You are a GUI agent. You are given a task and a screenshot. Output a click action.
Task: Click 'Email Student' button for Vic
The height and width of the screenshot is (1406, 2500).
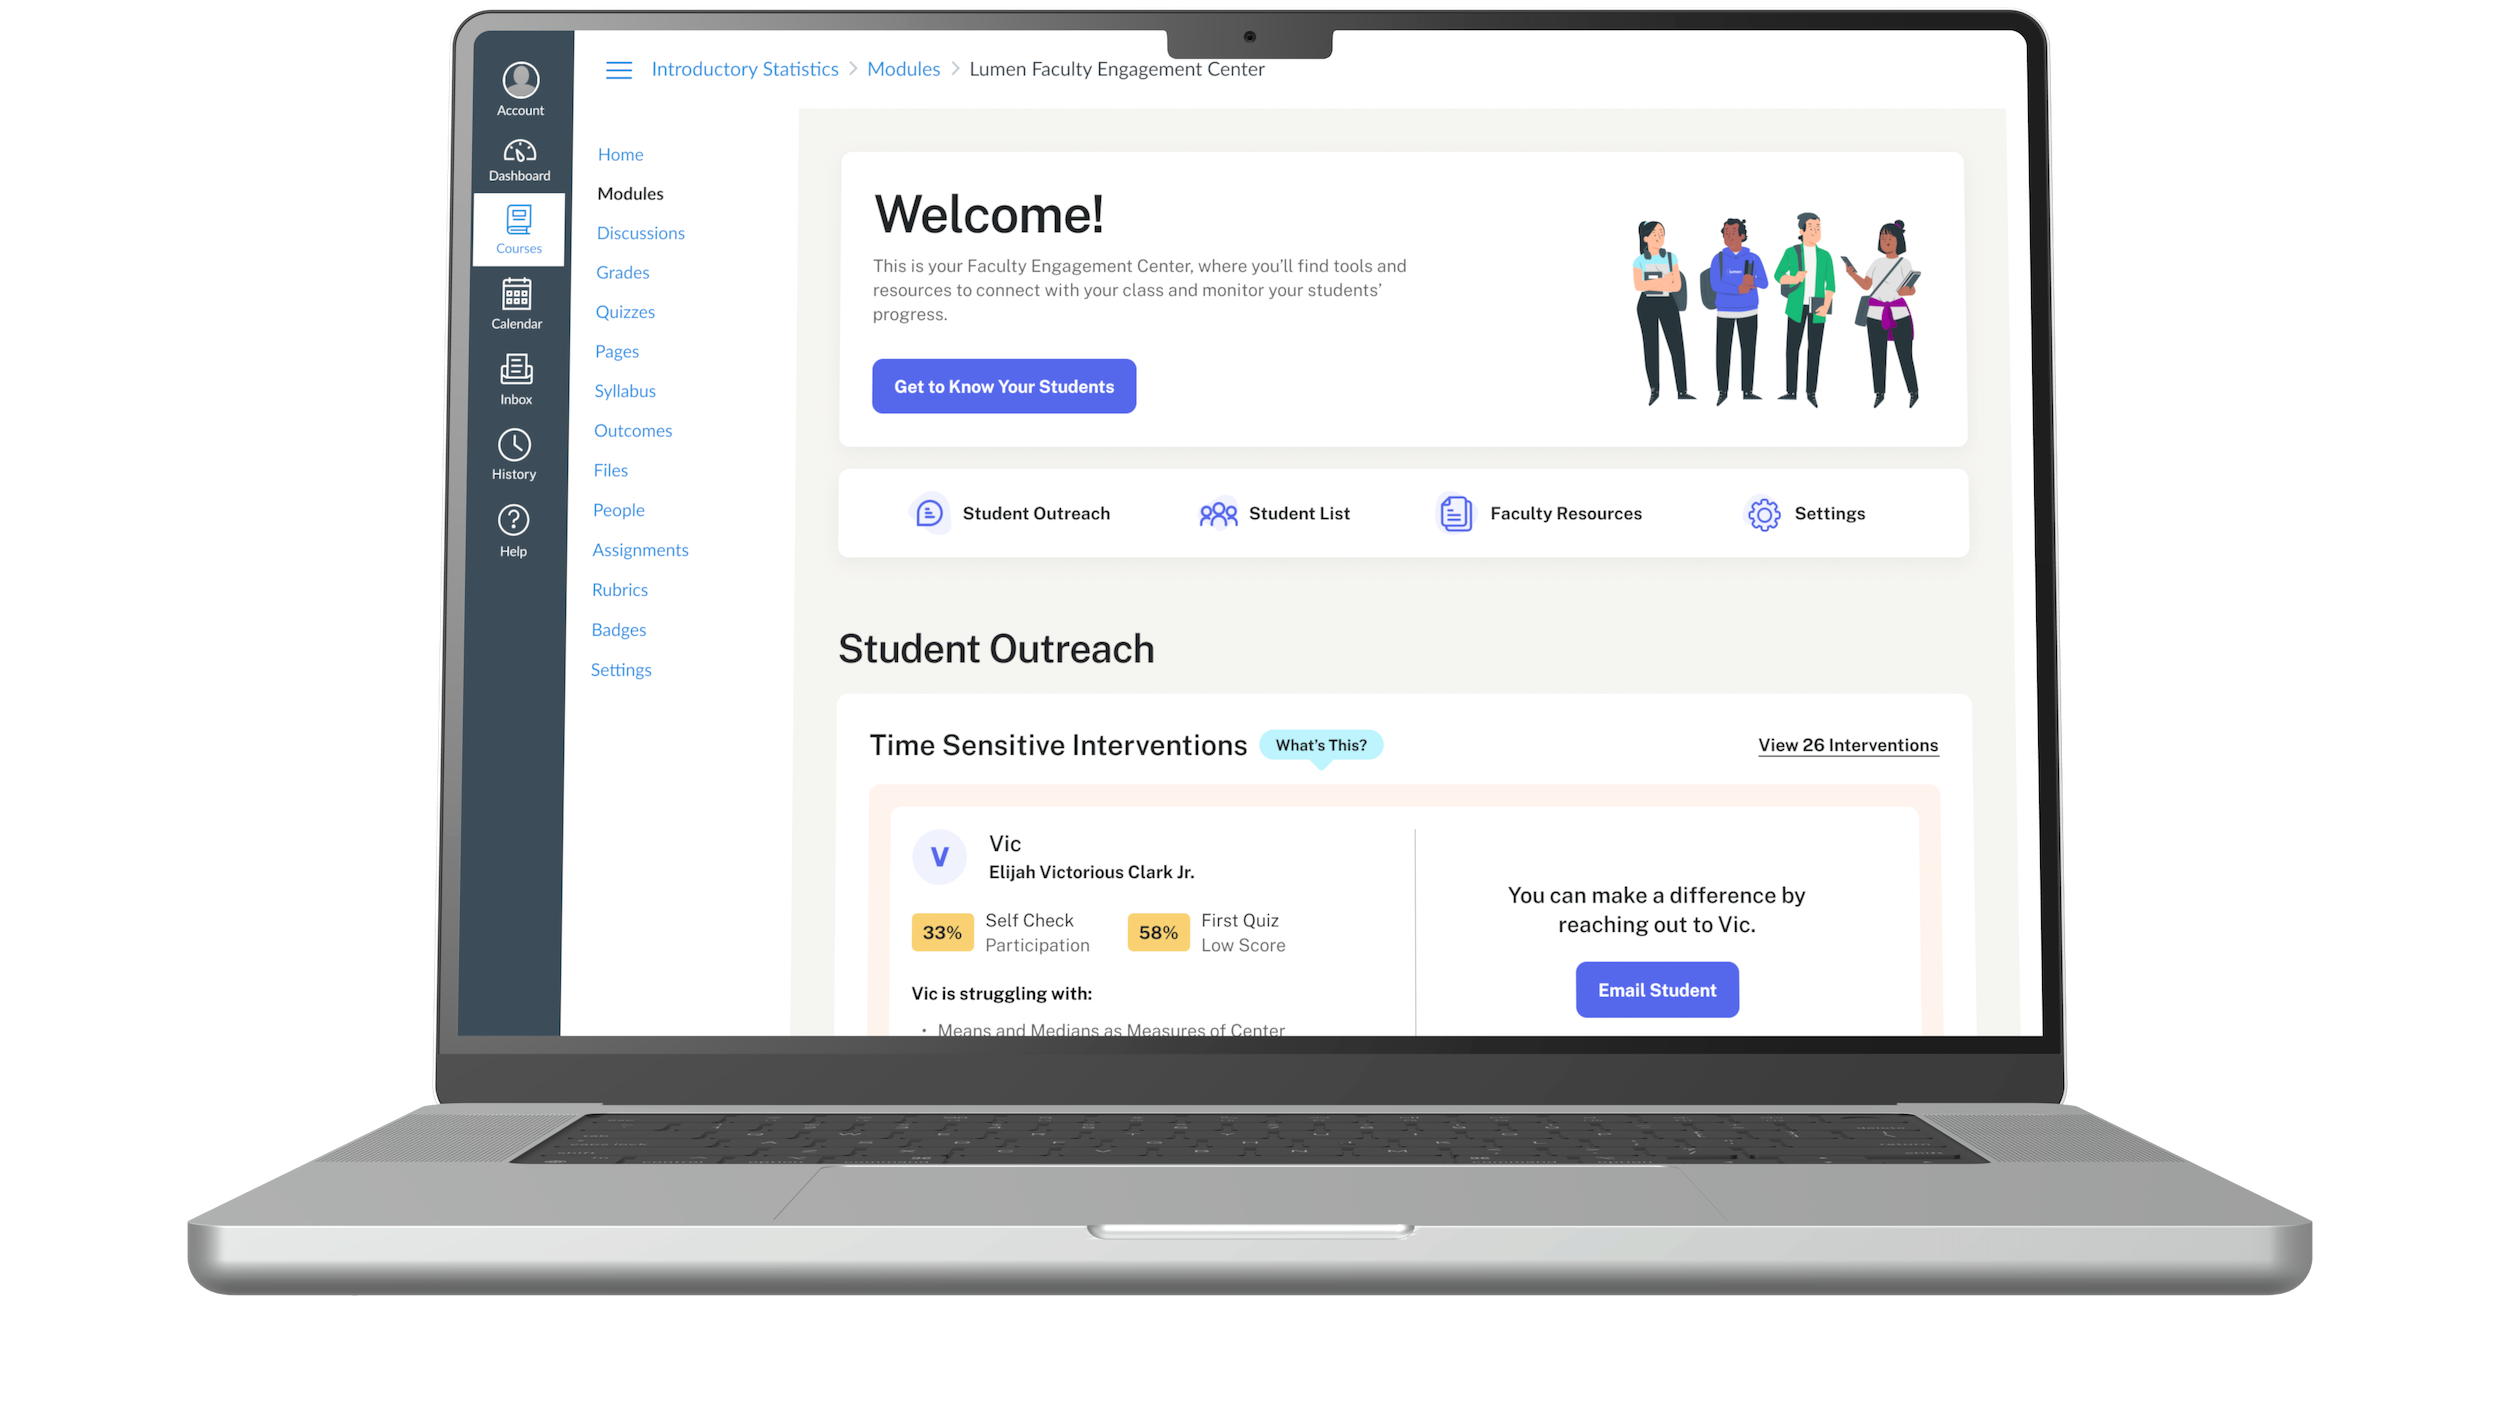tap(1655, 989)
